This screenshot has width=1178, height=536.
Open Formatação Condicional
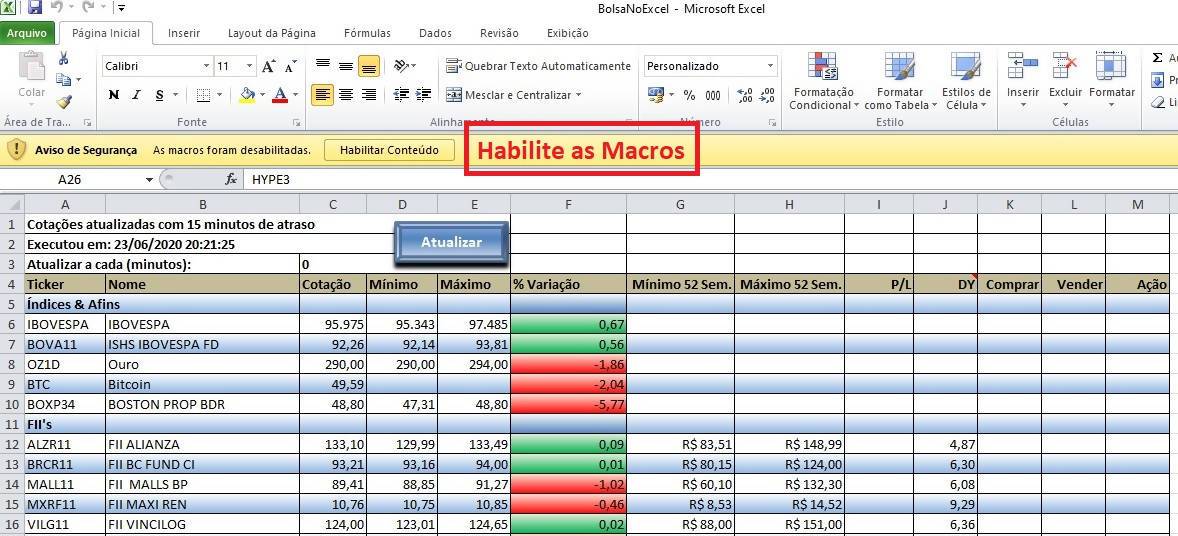821,81
